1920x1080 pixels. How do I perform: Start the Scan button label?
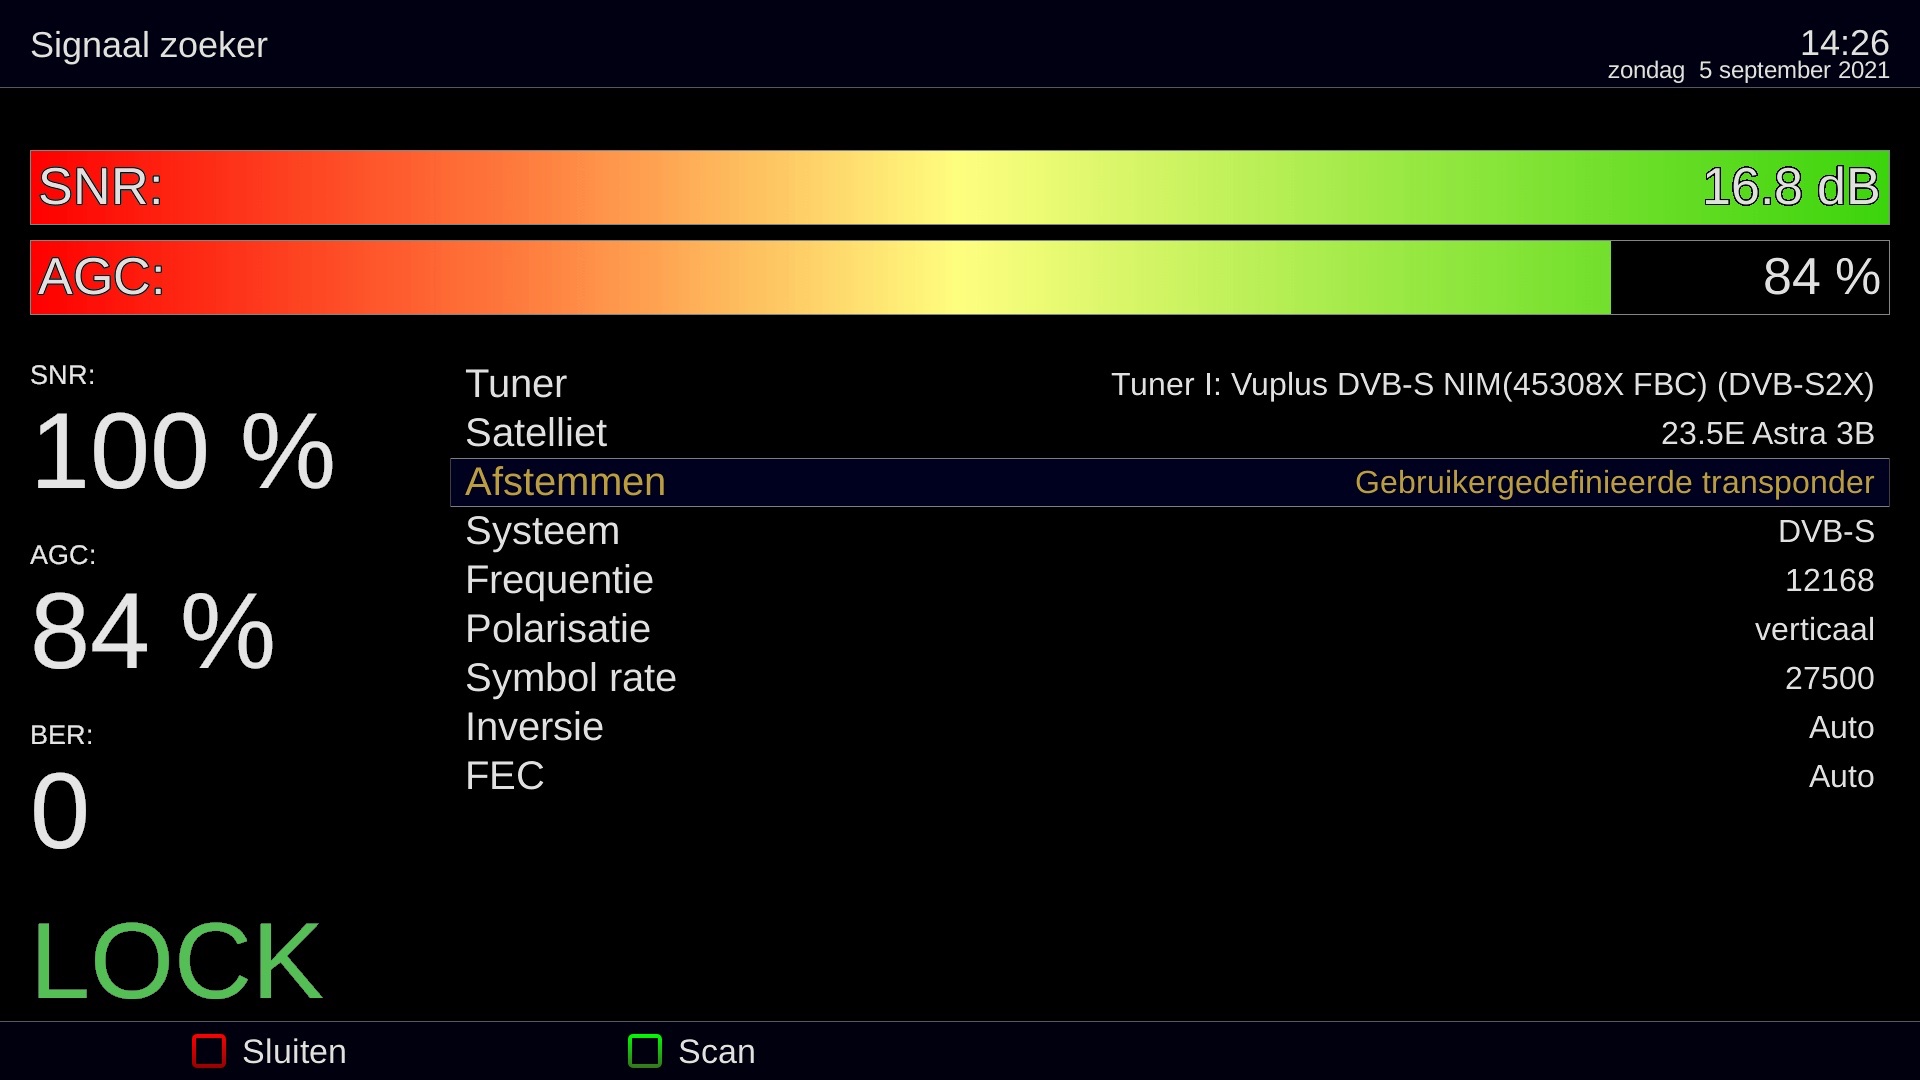point(716,1052)
